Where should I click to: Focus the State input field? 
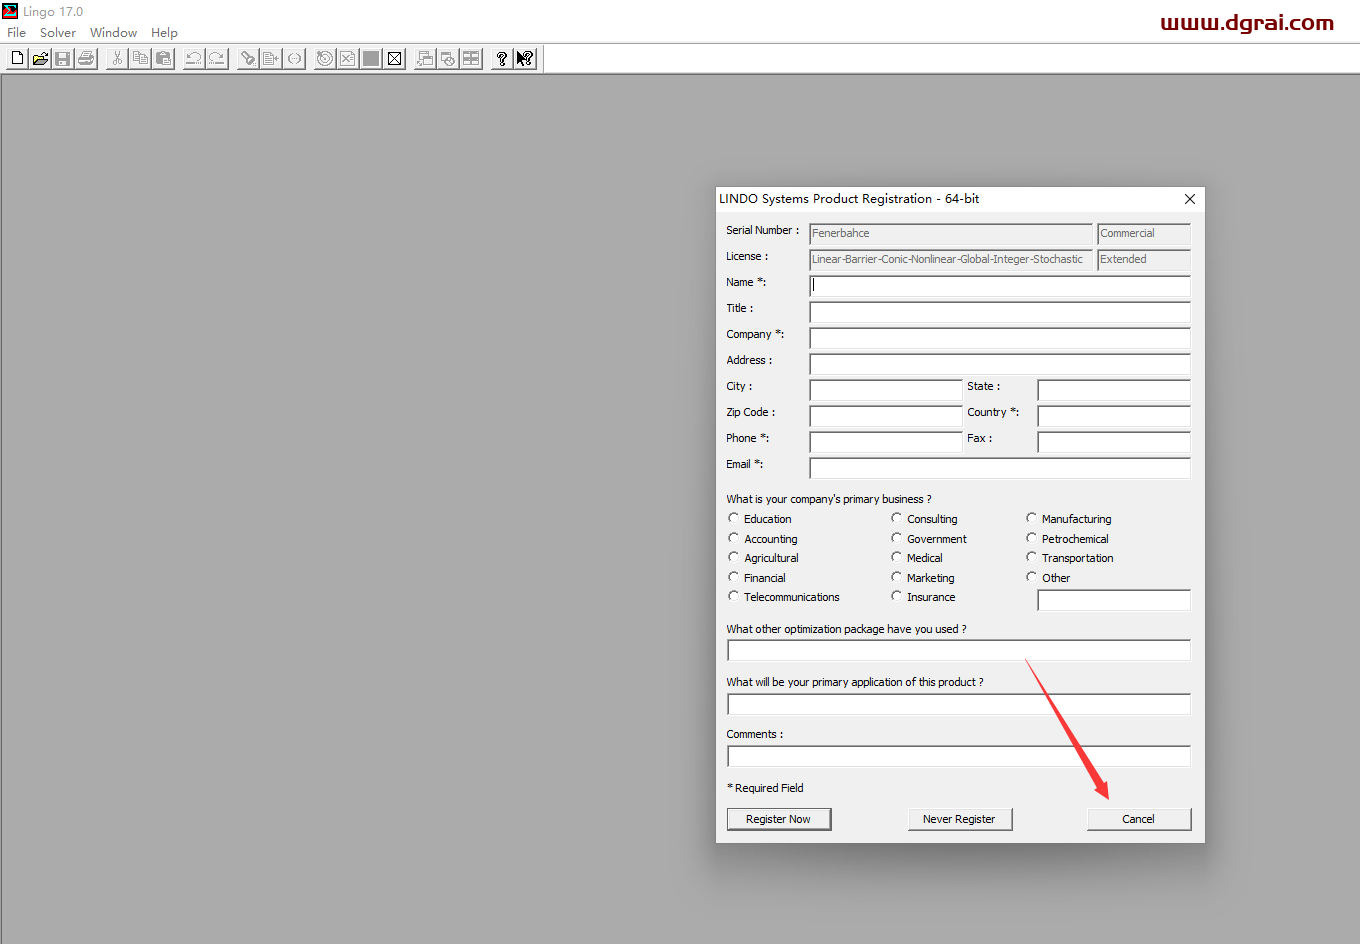point(1114,390)
